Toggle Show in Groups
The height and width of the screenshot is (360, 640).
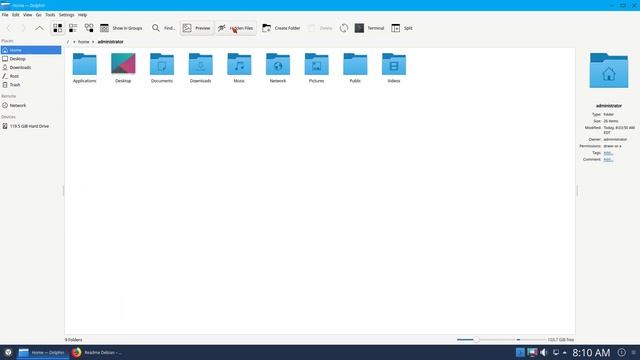coord(121,28)
